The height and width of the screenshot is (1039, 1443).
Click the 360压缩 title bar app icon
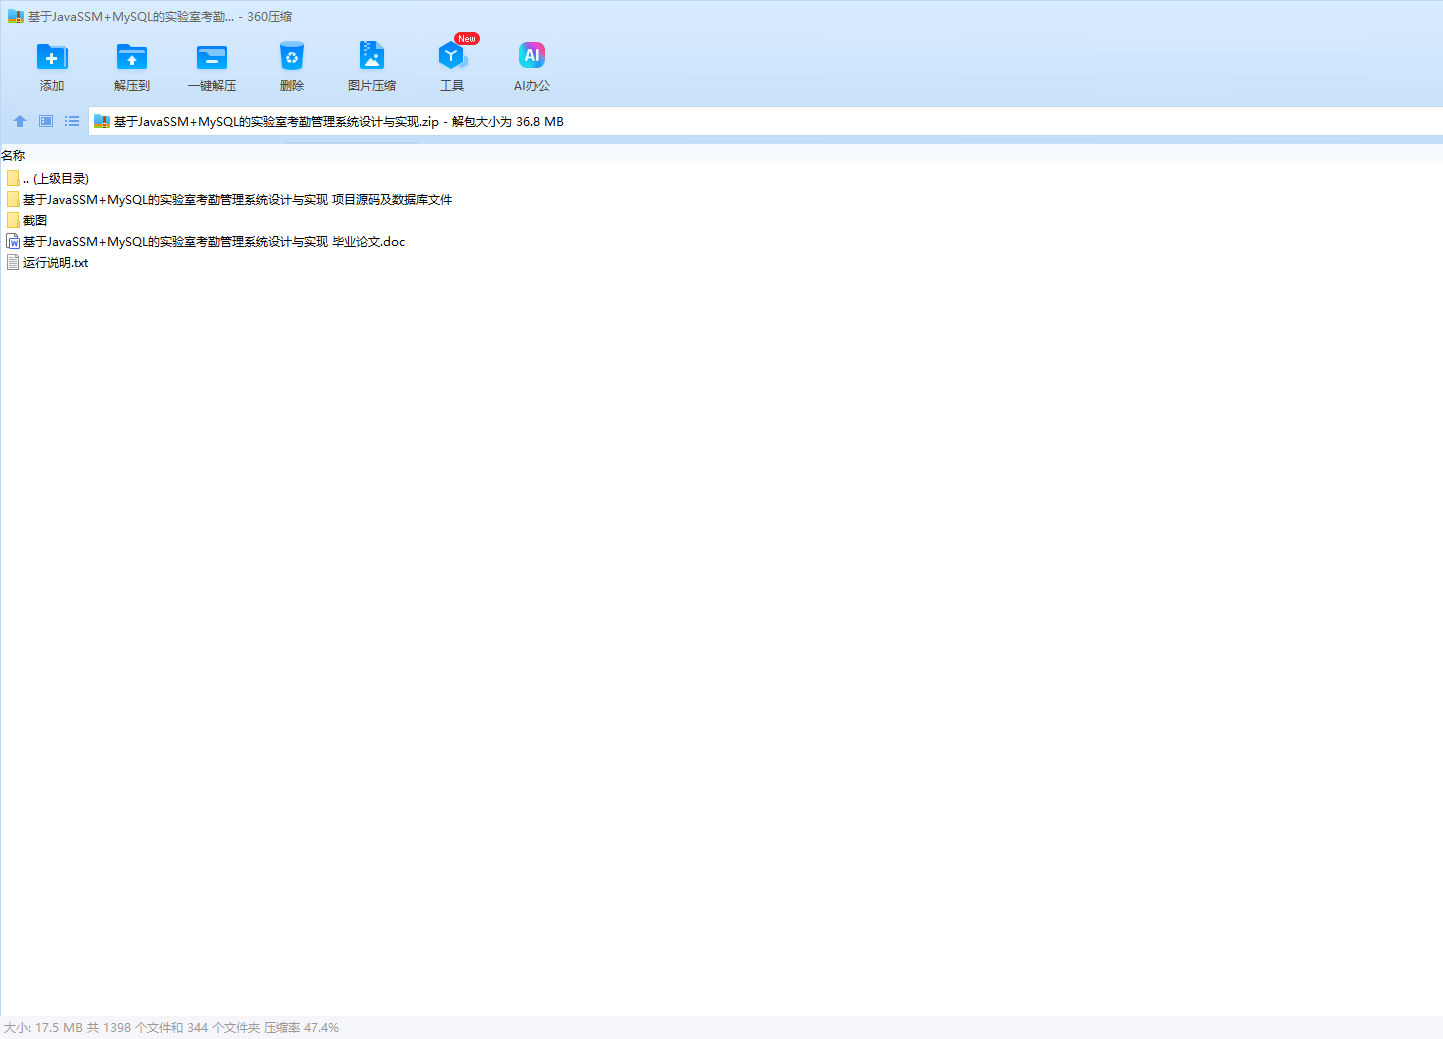click(15, 17)
